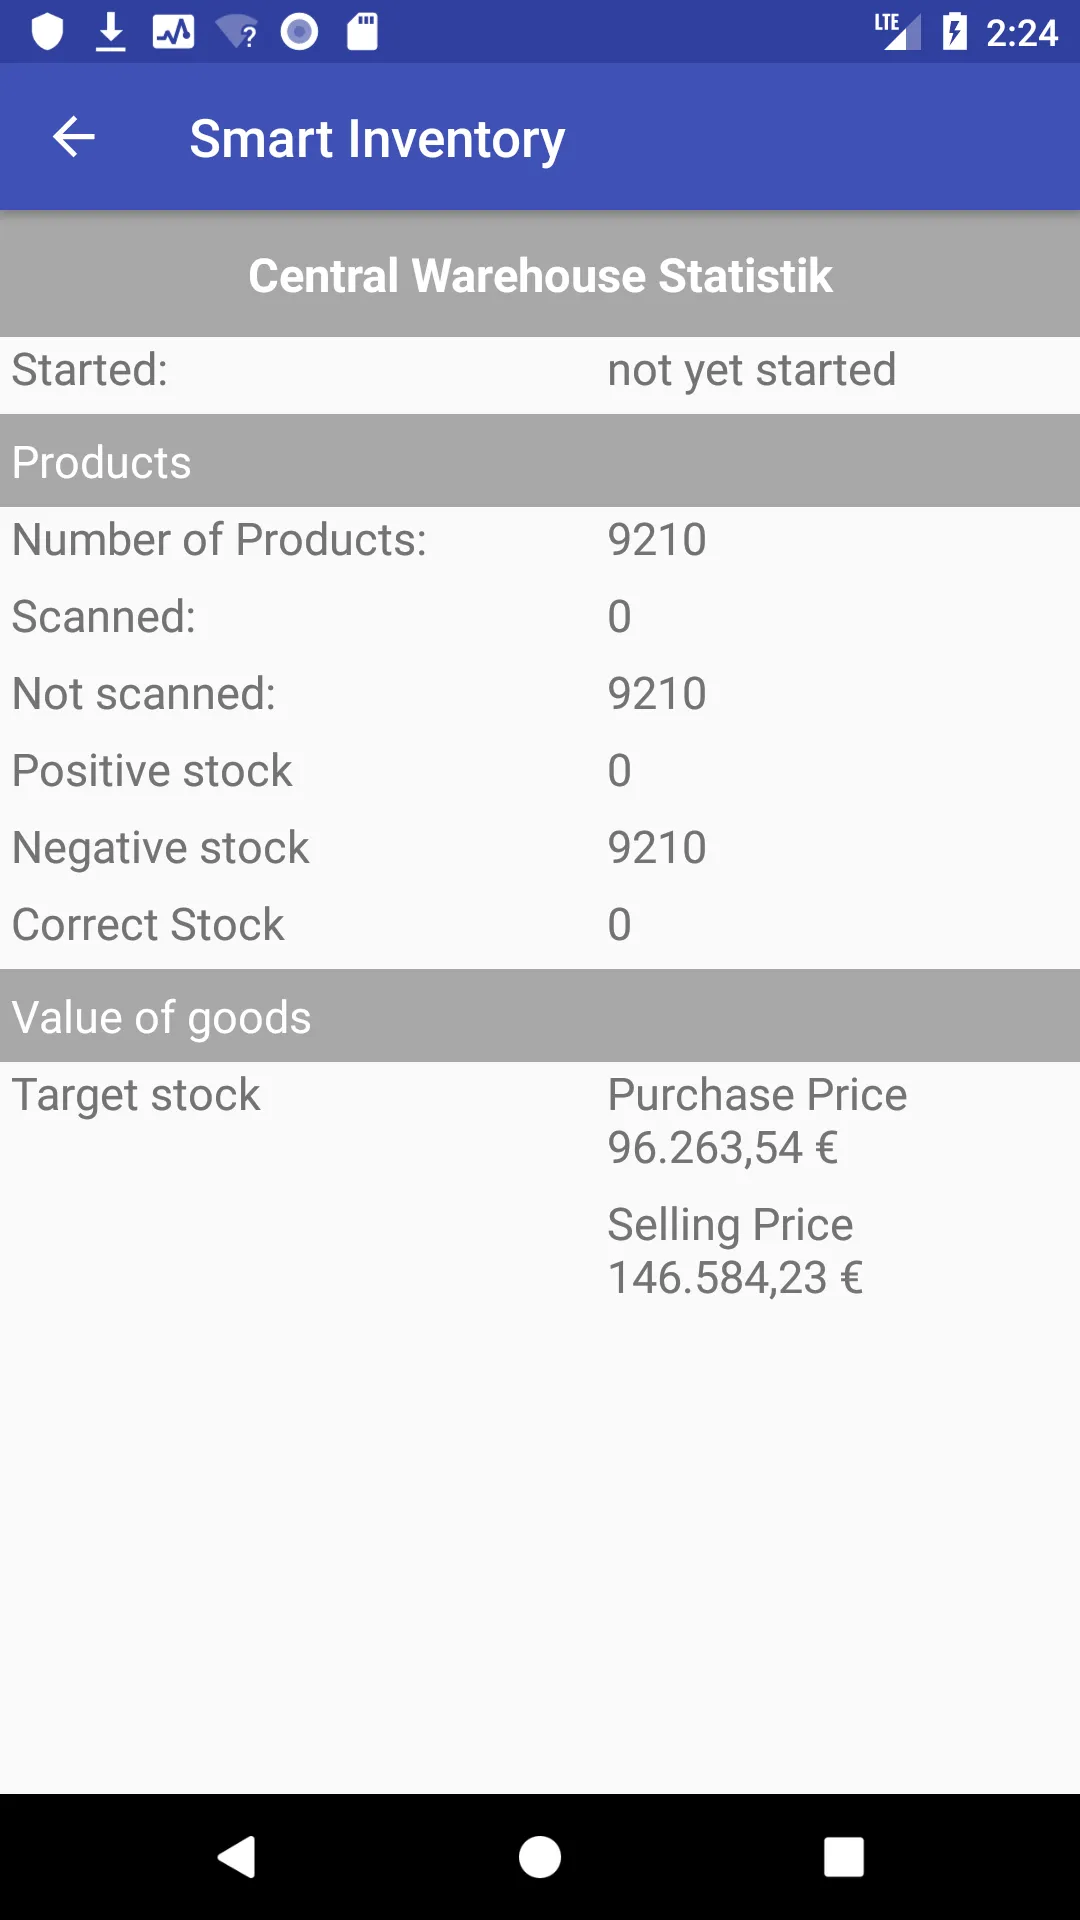Tap the SD card status icon
The width and height of the screenshot is (1080, 1920).
pos(362,32)
